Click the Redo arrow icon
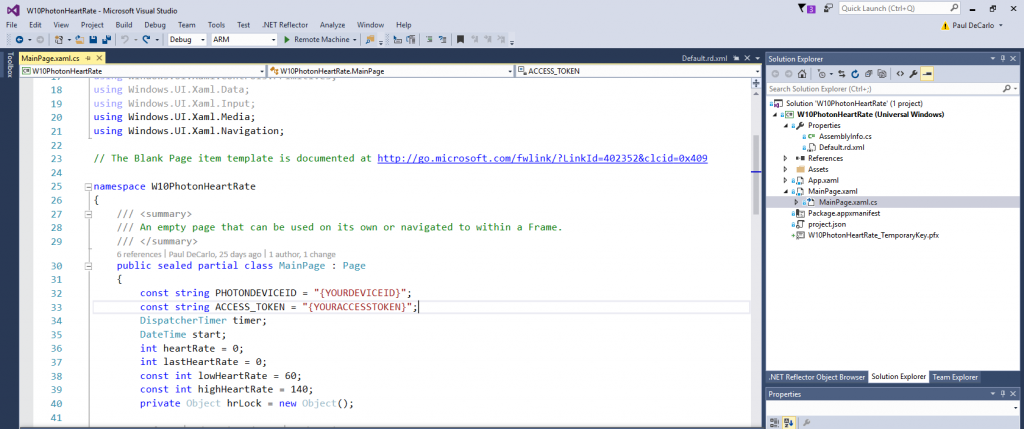 pos(146,39)
